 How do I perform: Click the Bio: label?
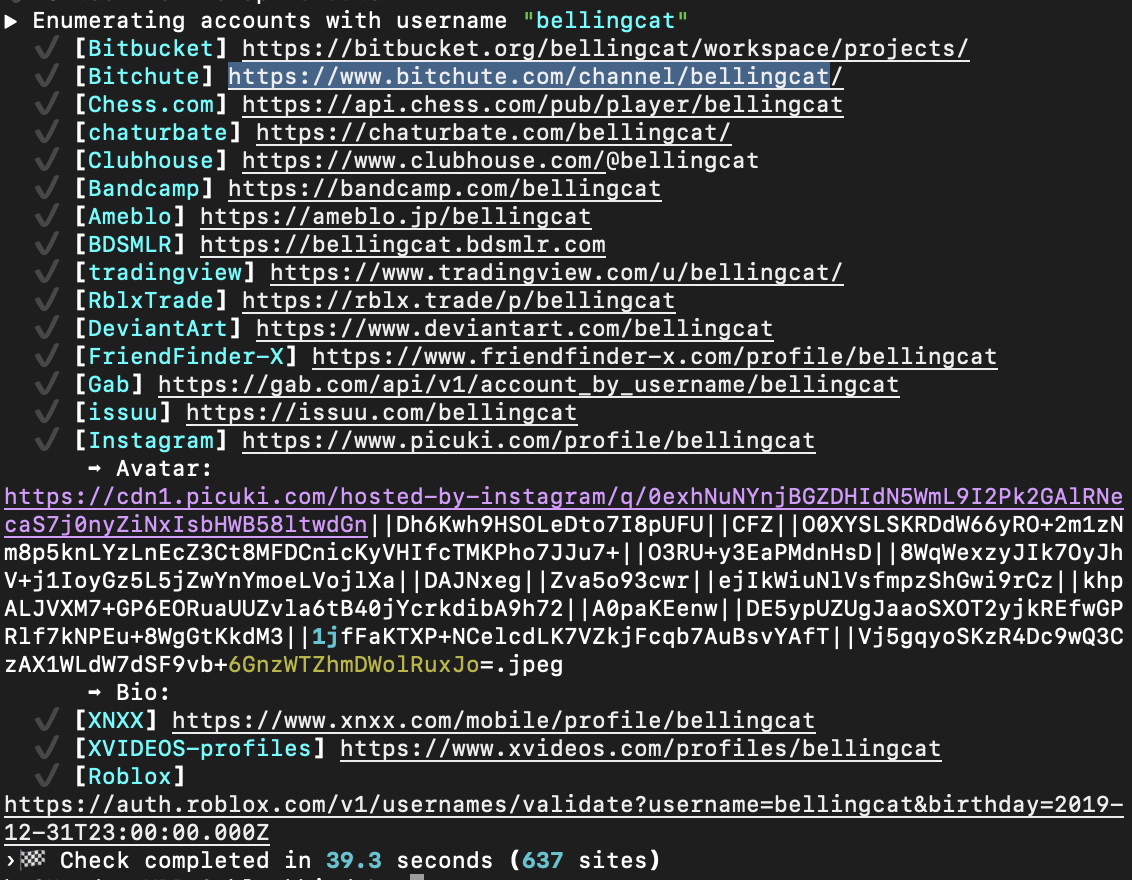click(x=143, y=692)
